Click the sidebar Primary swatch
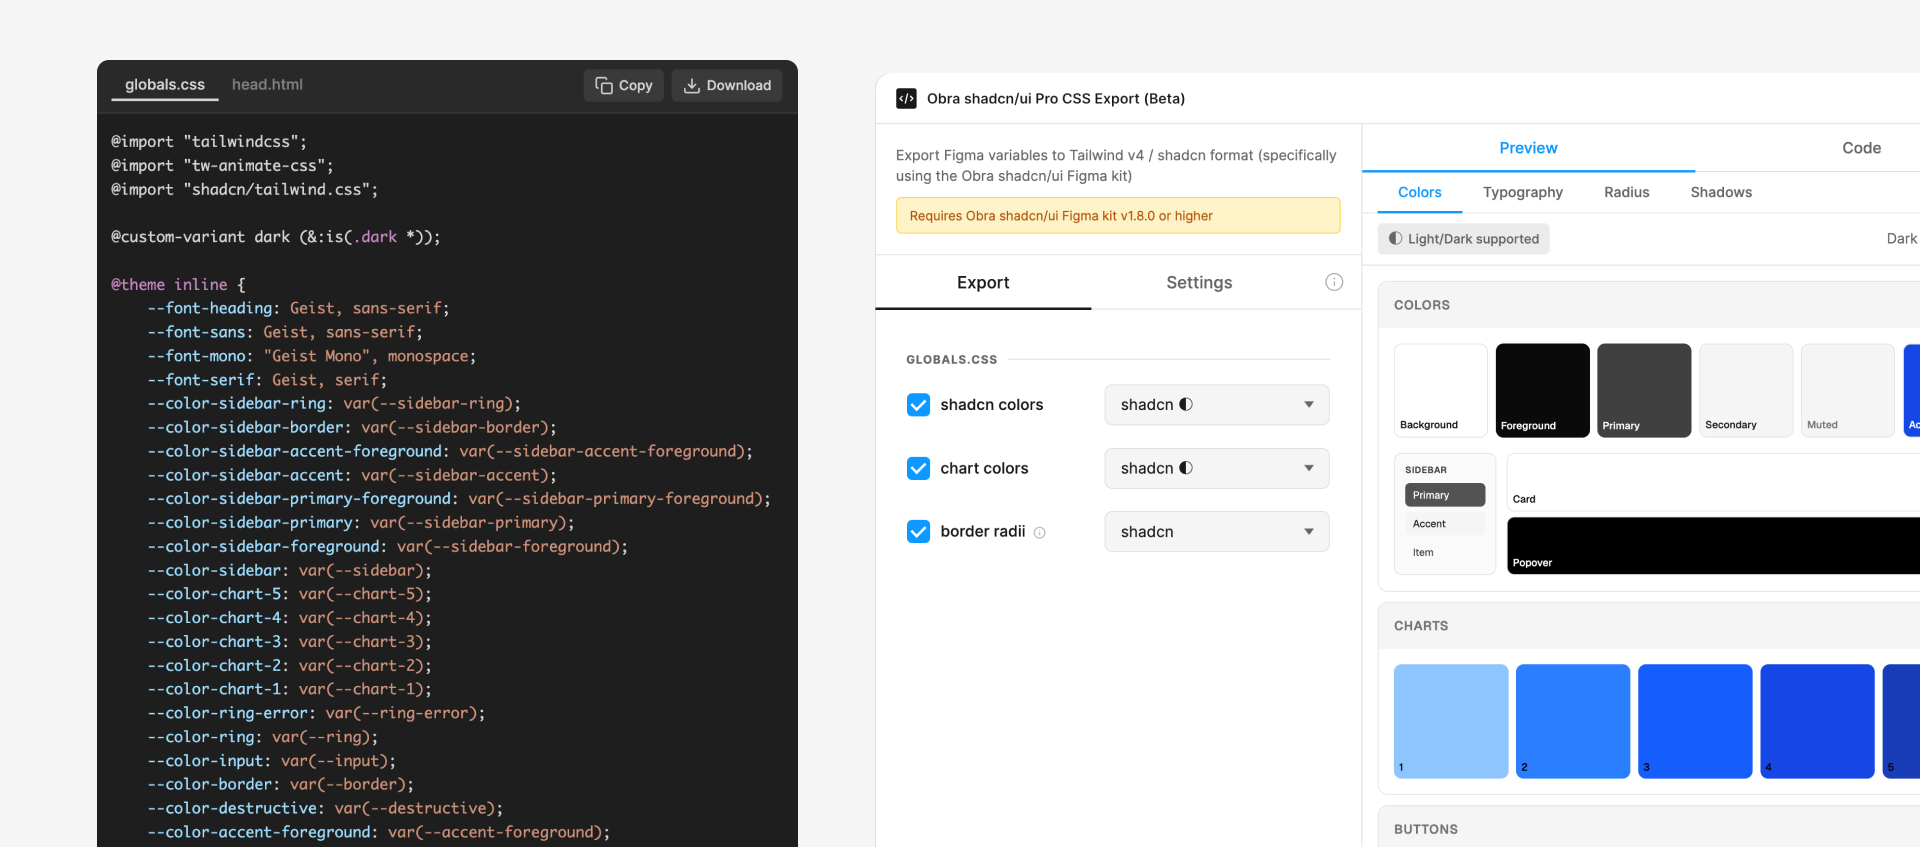 click(1445, 495)
